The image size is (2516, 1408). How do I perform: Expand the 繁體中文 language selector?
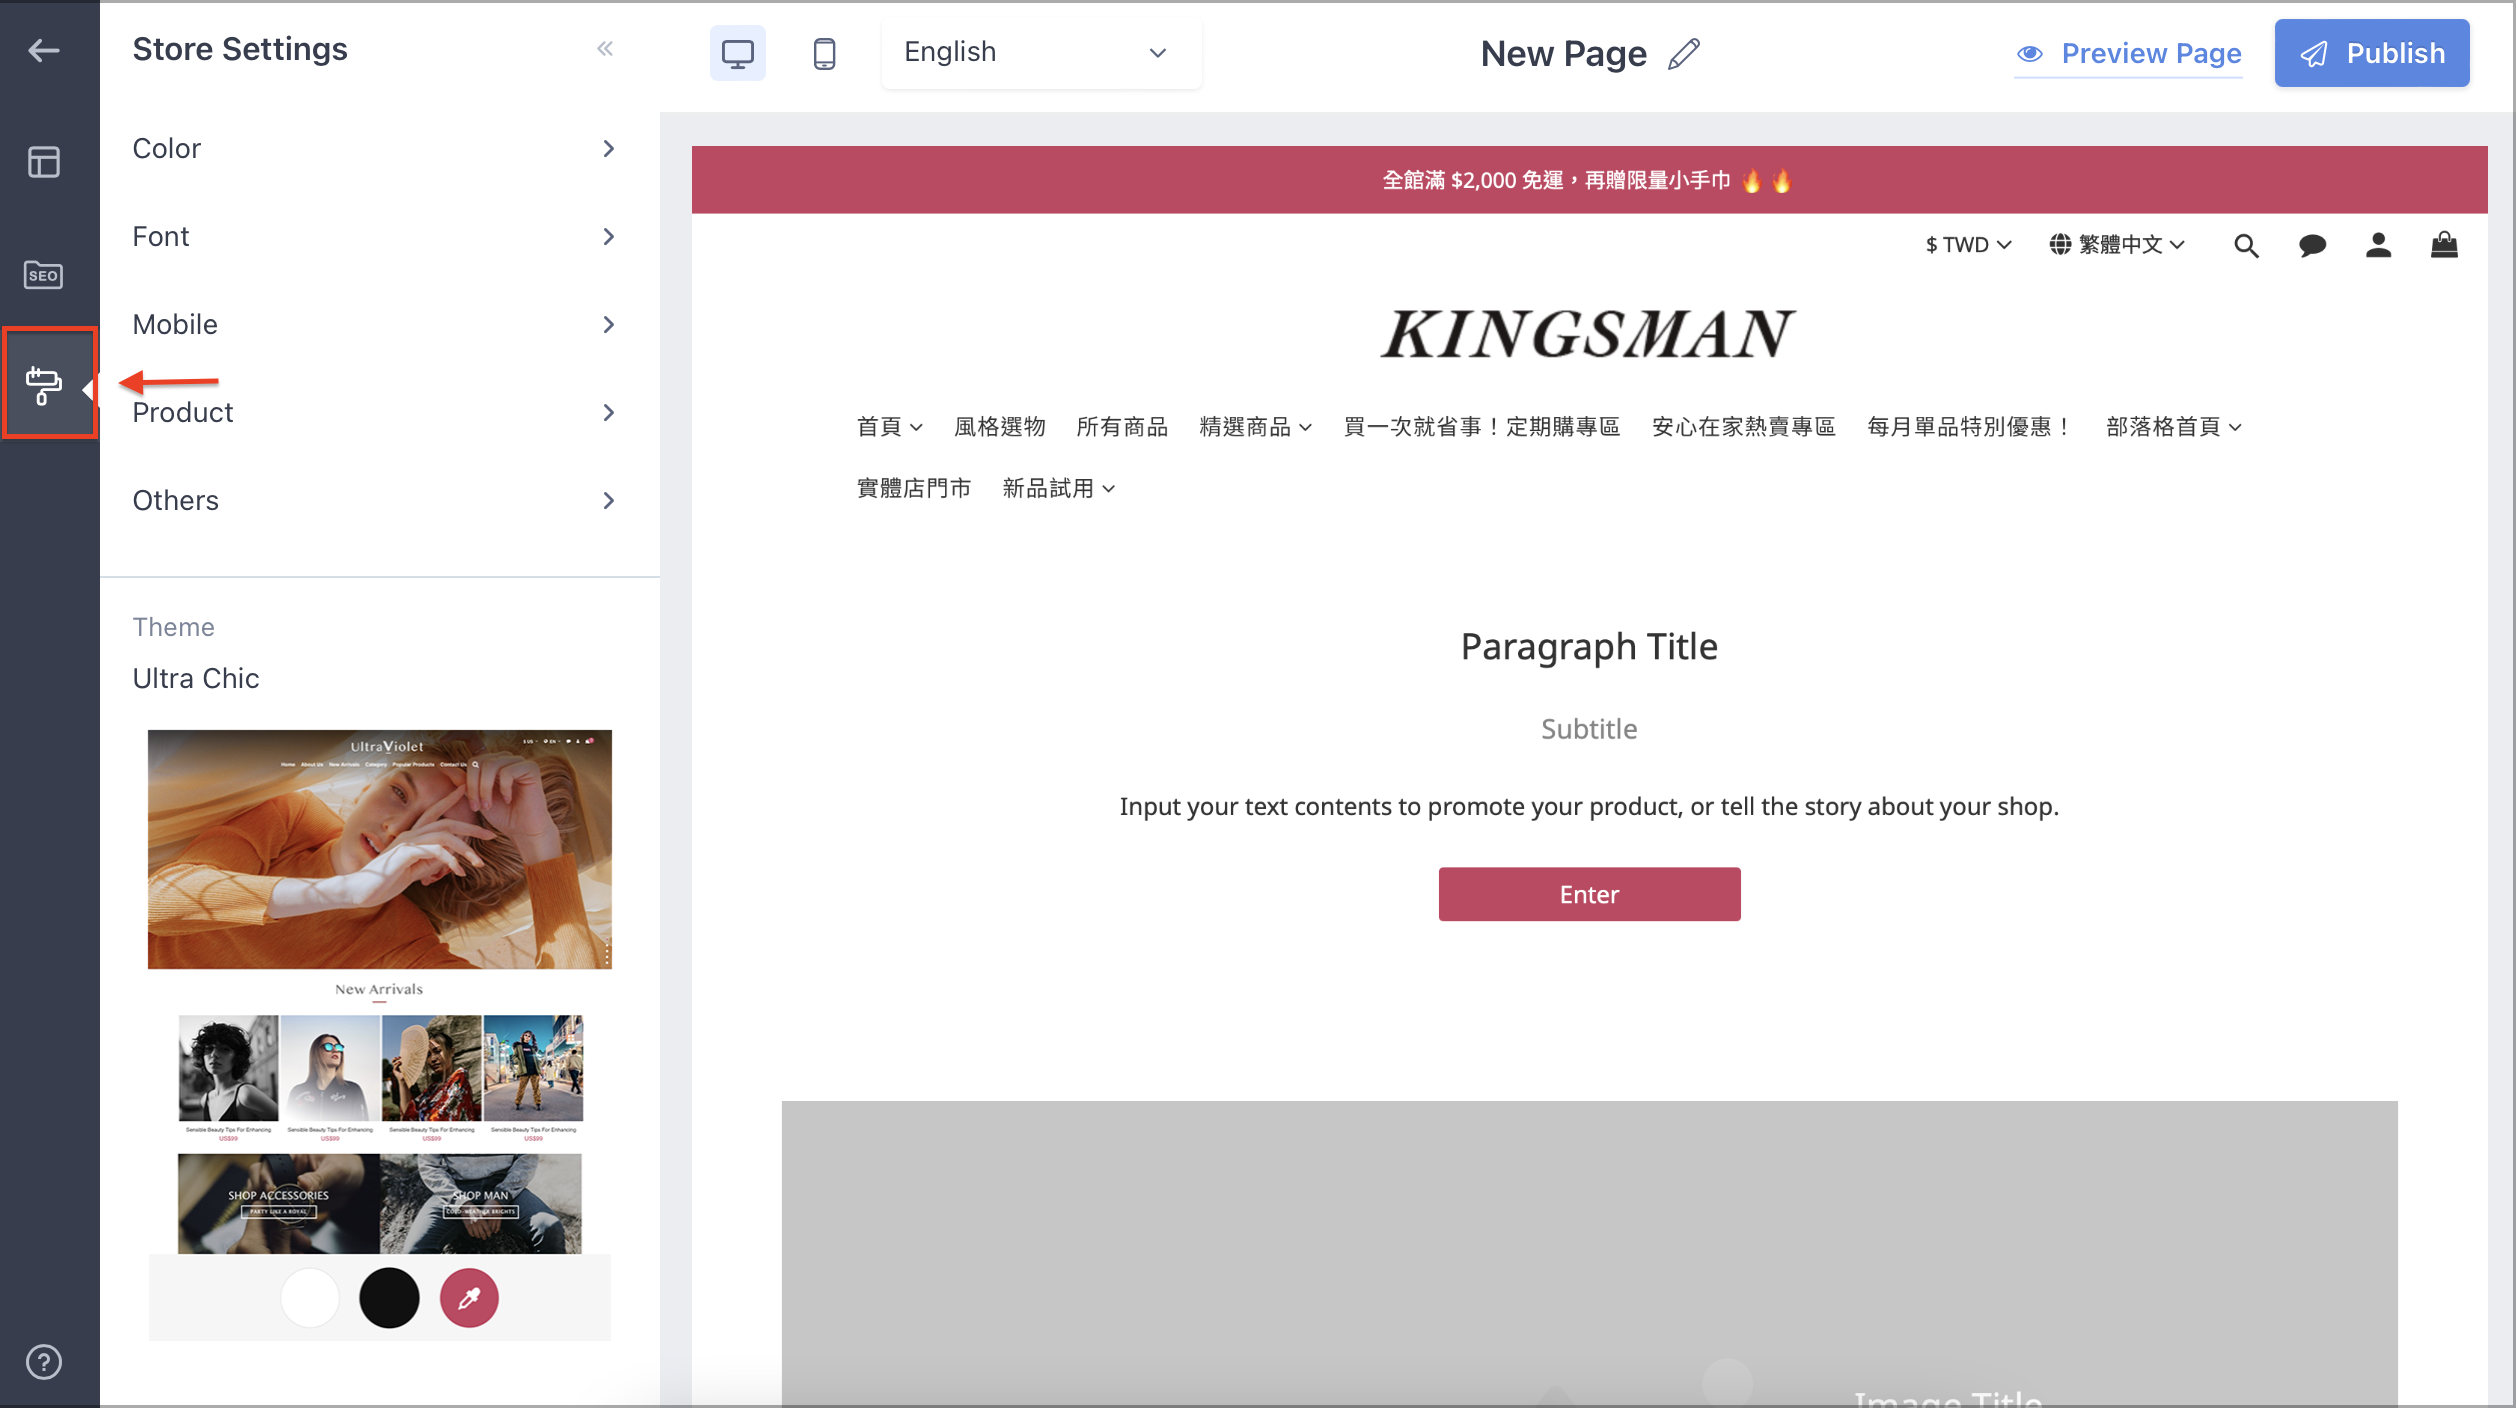2117,245
